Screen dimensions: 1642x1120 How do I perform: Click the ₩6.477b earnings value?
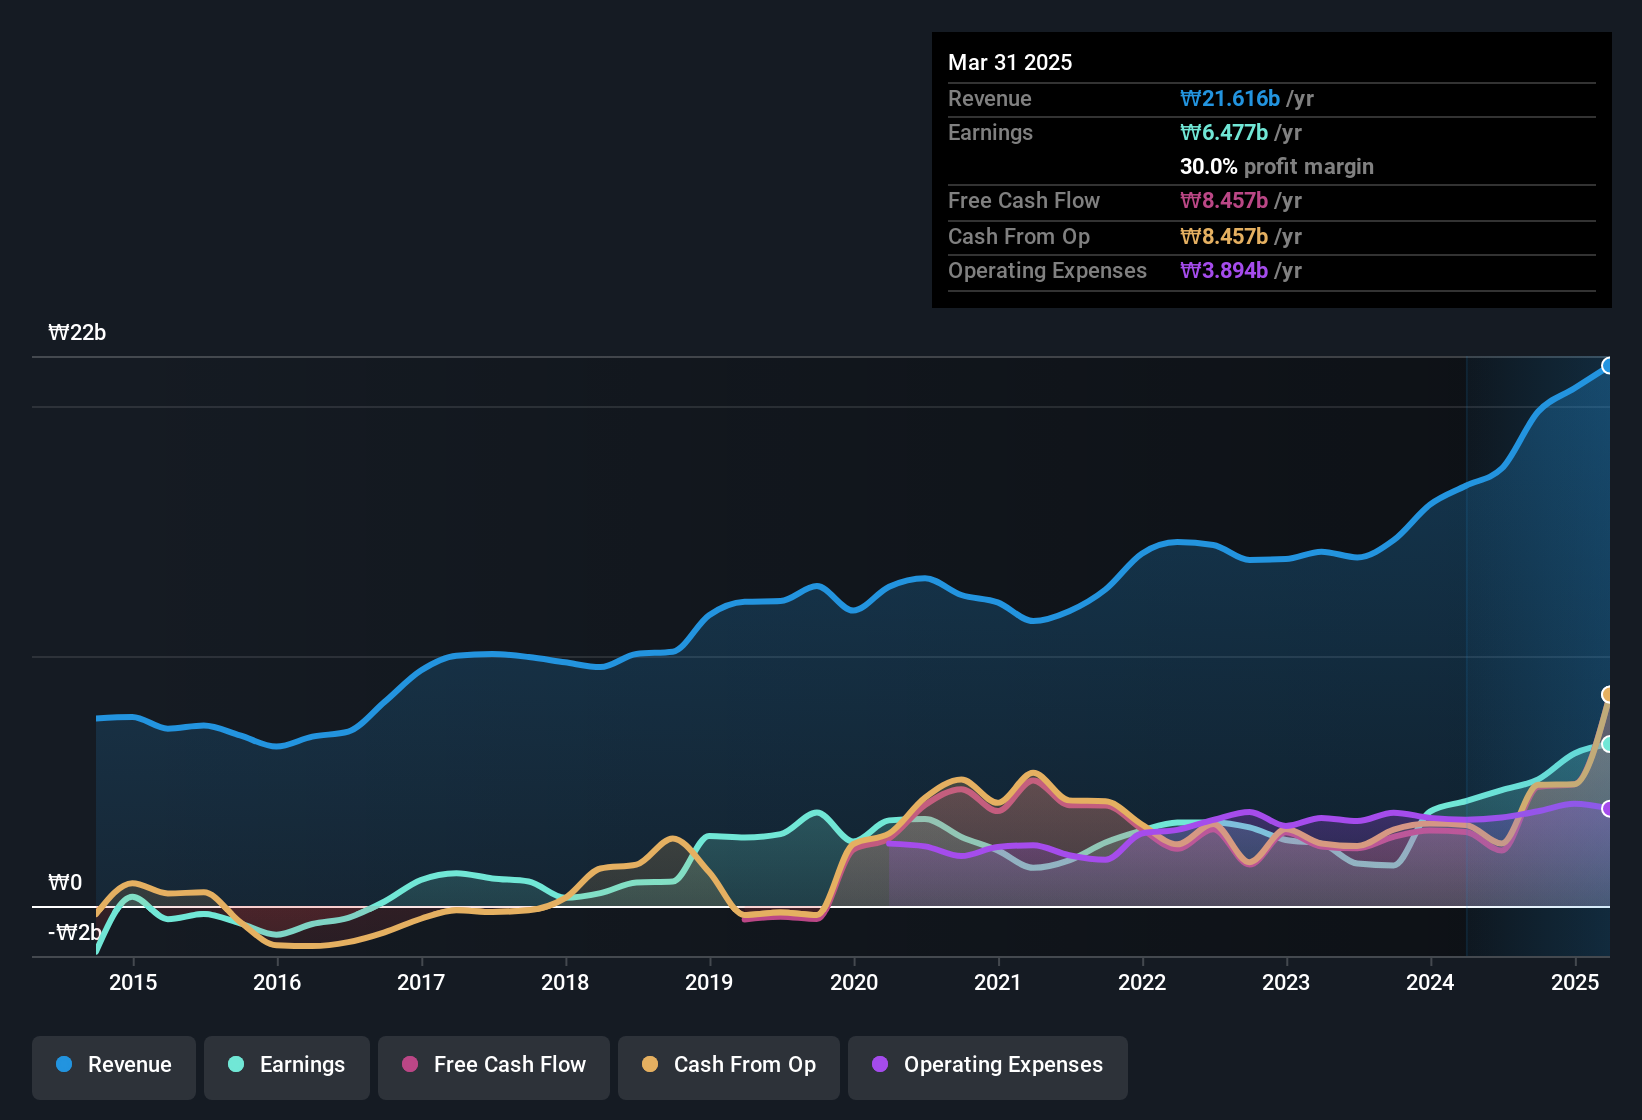pyautogui.click(x=1224, y=133)
